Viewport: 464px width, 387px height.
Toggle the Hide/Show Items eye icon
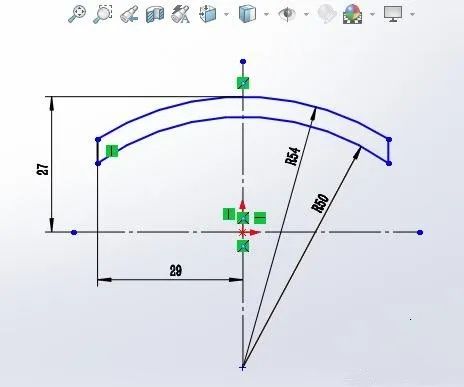pyautogui.click(x=287, y=14)
